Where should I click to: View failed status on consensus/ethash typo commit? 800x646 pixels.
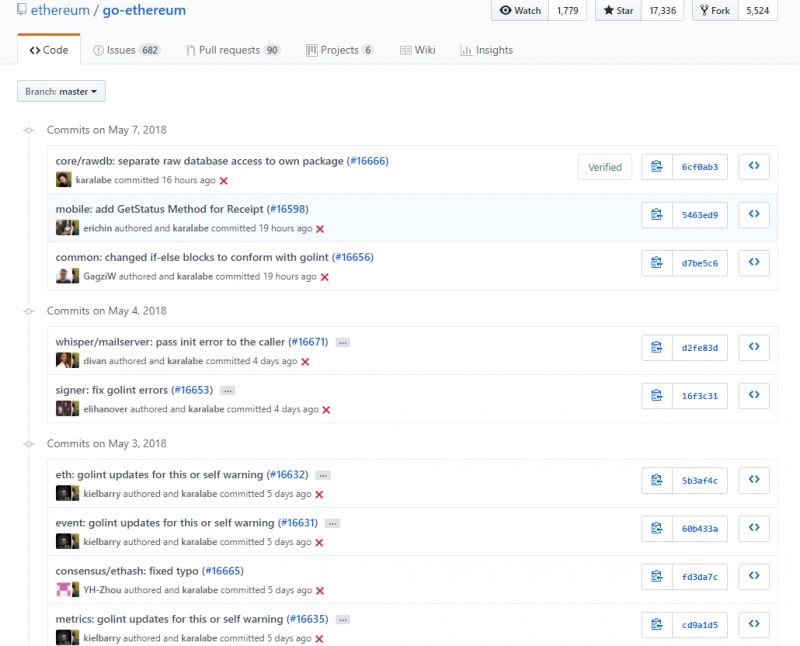[x=320, y=590]
